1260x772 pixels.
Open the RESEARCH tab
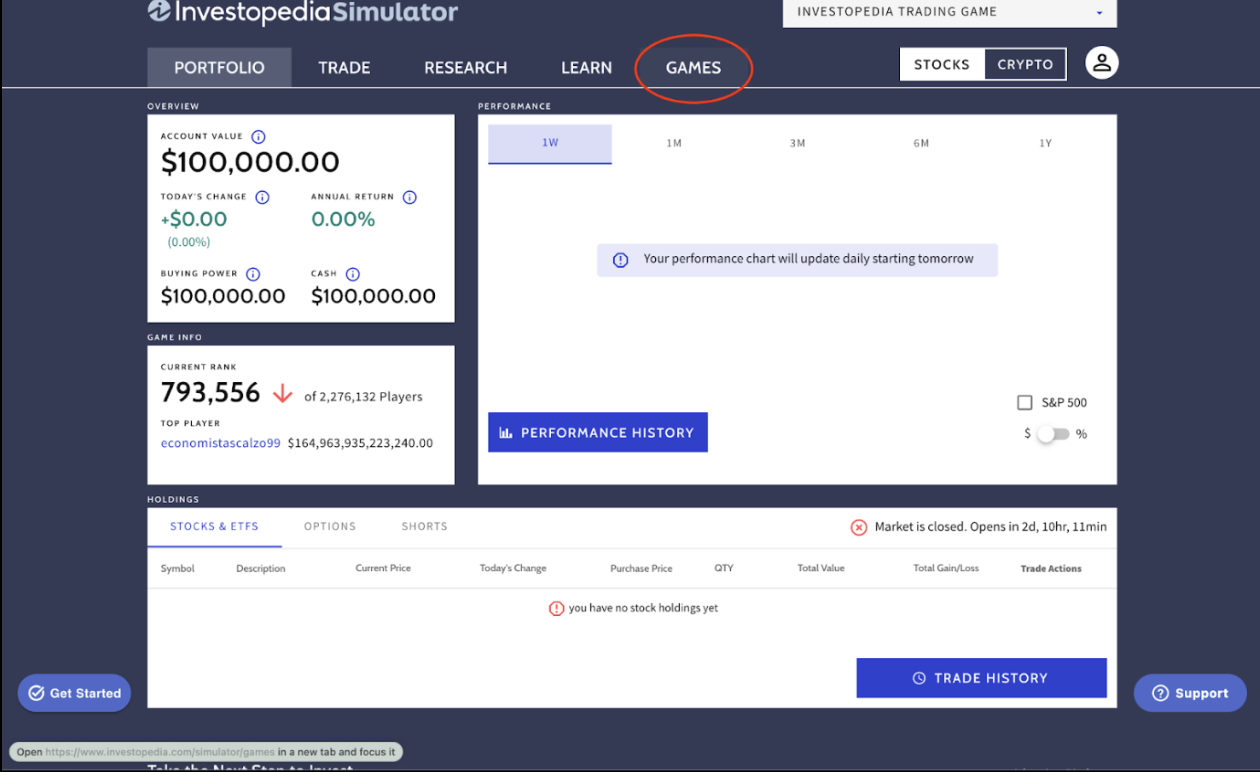pyautogui.click(x=465, y=68)
